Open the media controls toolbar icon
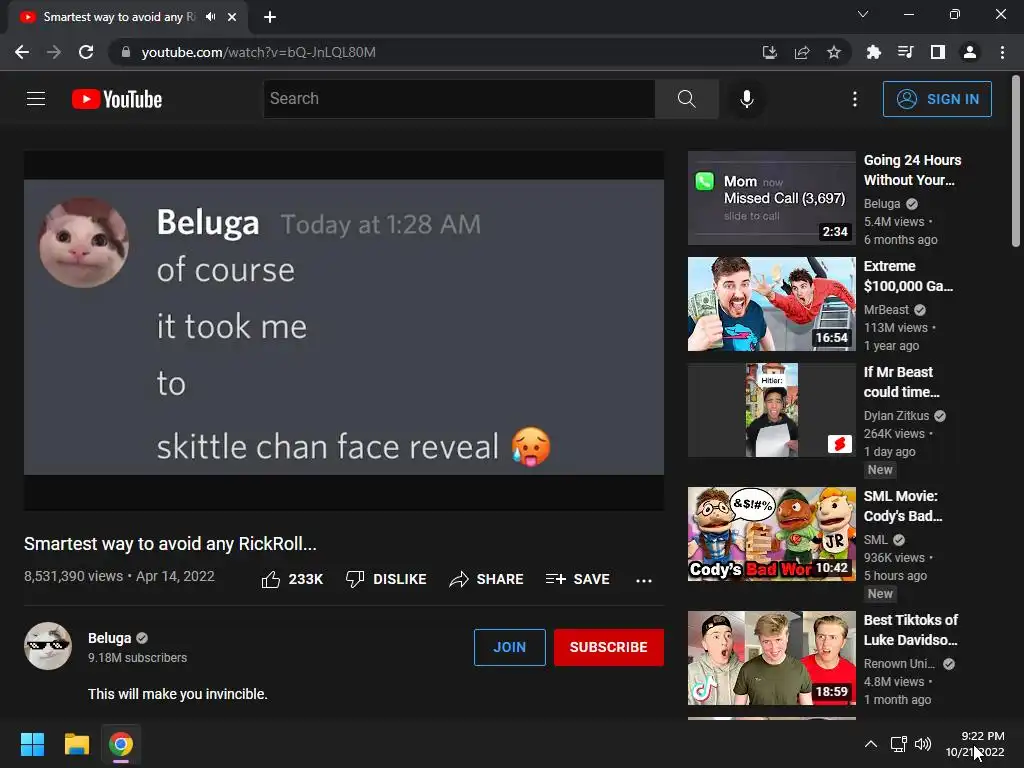The width and height of the screenshot is (1024, 768). (906, 52)
